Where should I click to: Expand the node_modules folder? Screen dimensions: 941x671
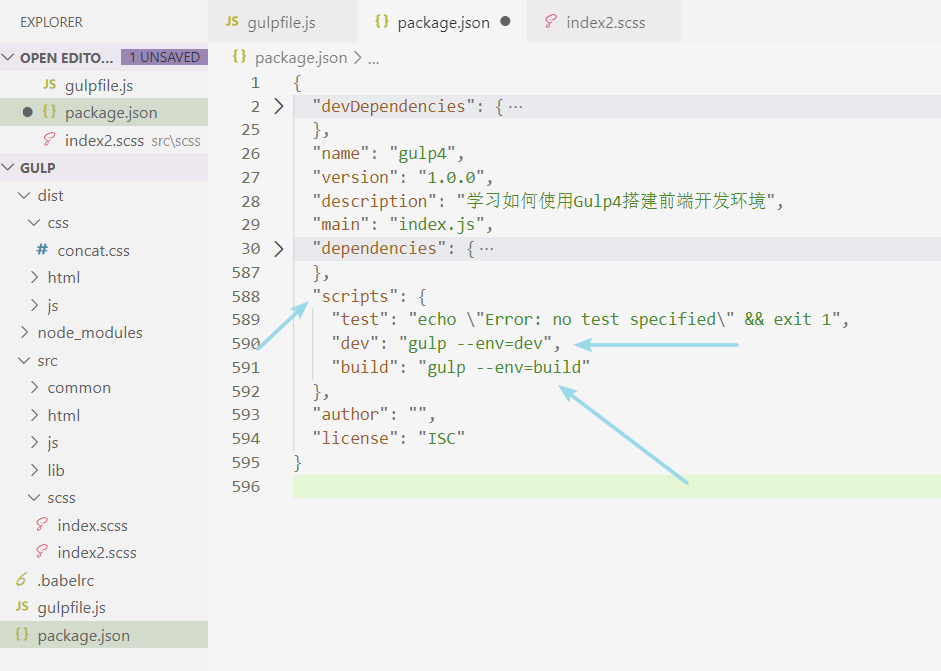[25, 332]
